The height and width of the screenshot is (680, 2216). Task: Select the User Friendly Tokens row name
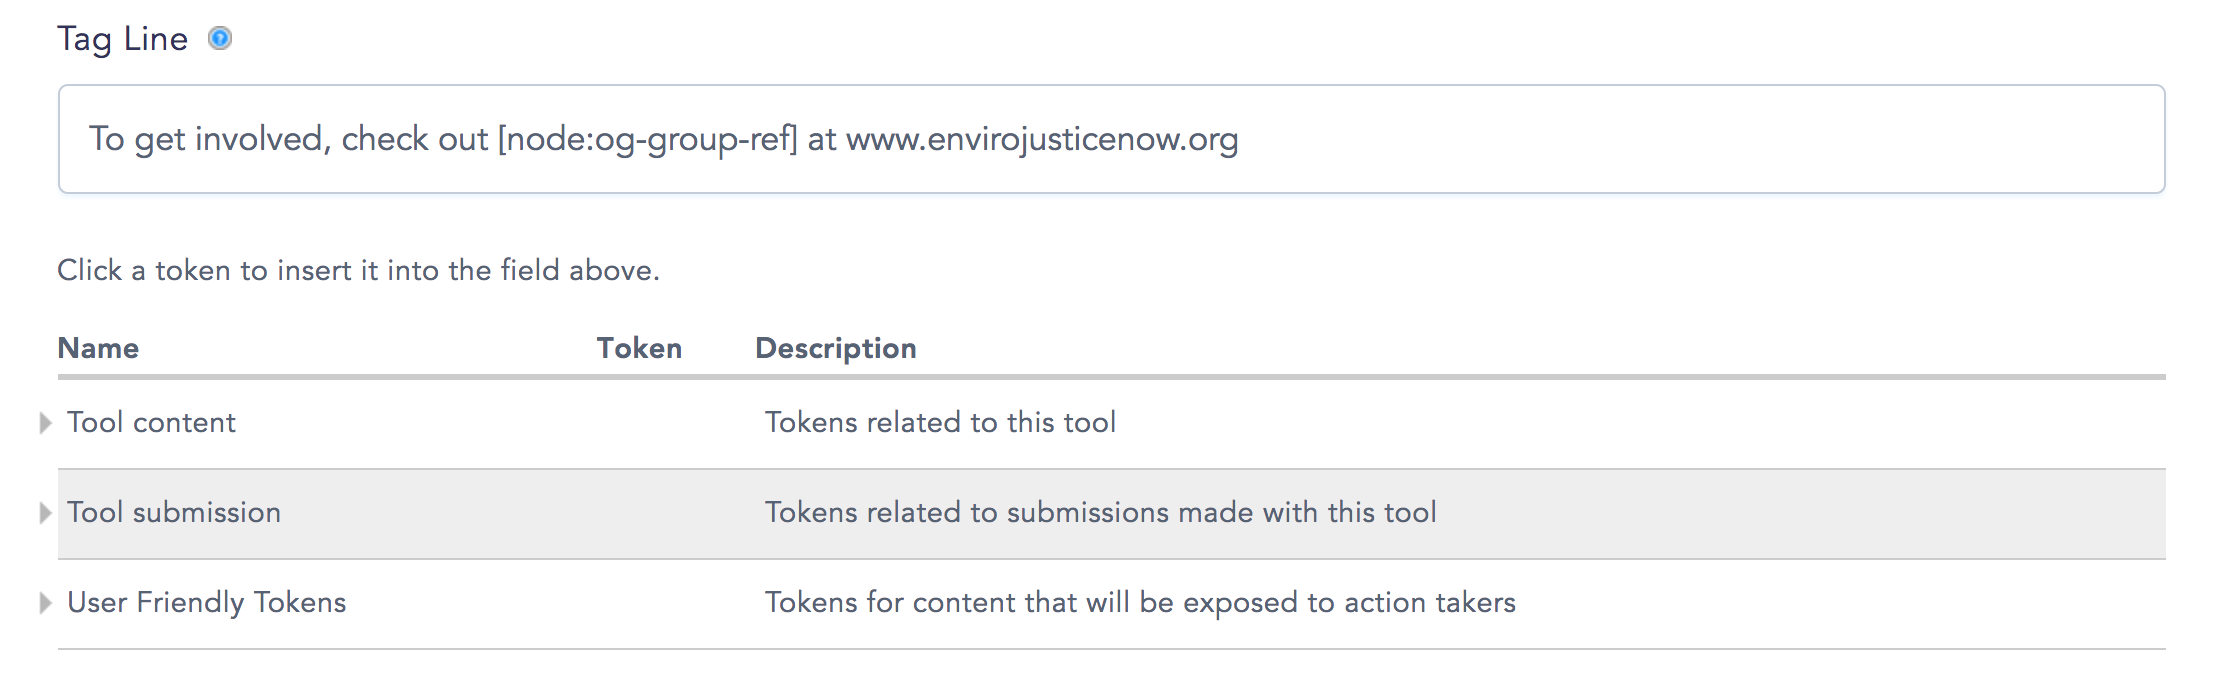(x=206, y=602)
